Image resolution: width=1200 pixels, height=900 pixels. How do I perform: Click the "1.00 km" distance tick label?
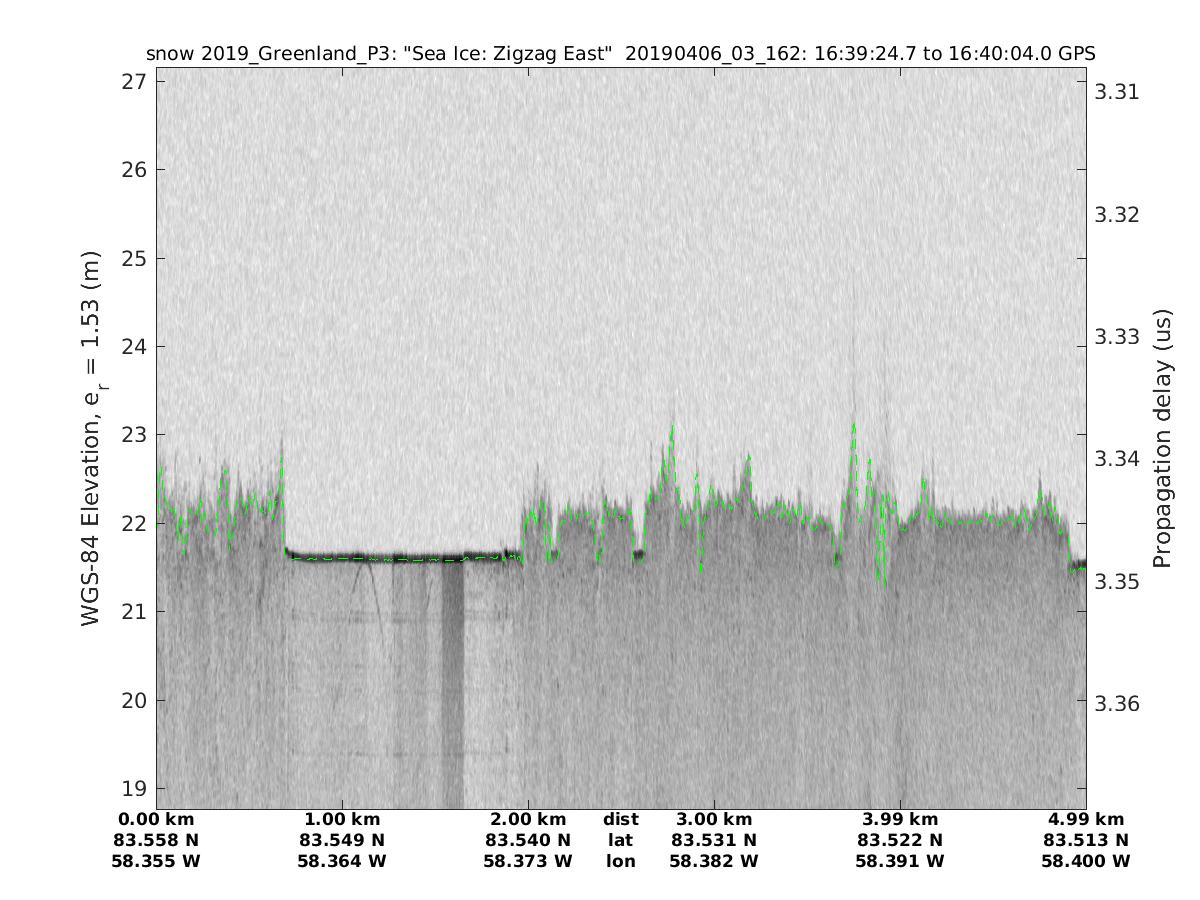tap(342, 820)
